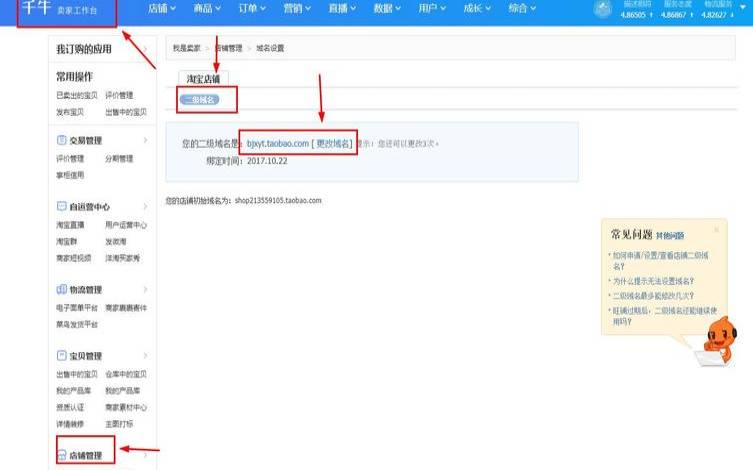753x470 pixels.
Task: Open the 商品 dropdown menu
Action: 208,9
